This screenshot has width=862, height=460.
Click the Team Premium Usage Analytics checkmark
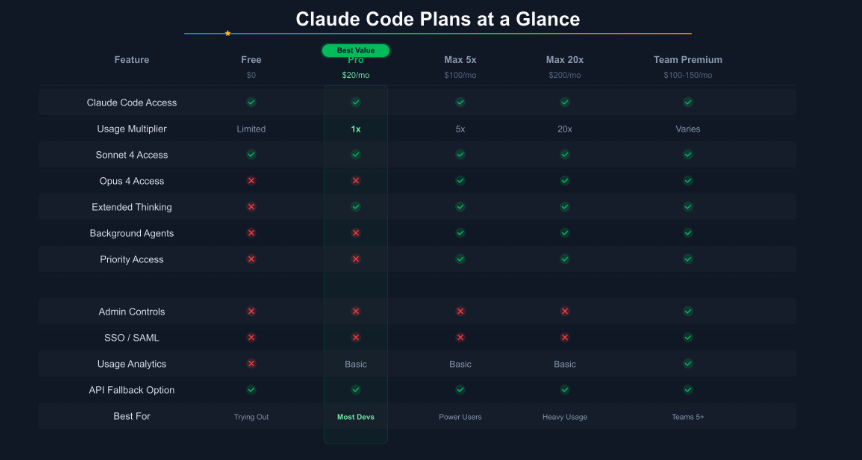[x=688, y=364]
